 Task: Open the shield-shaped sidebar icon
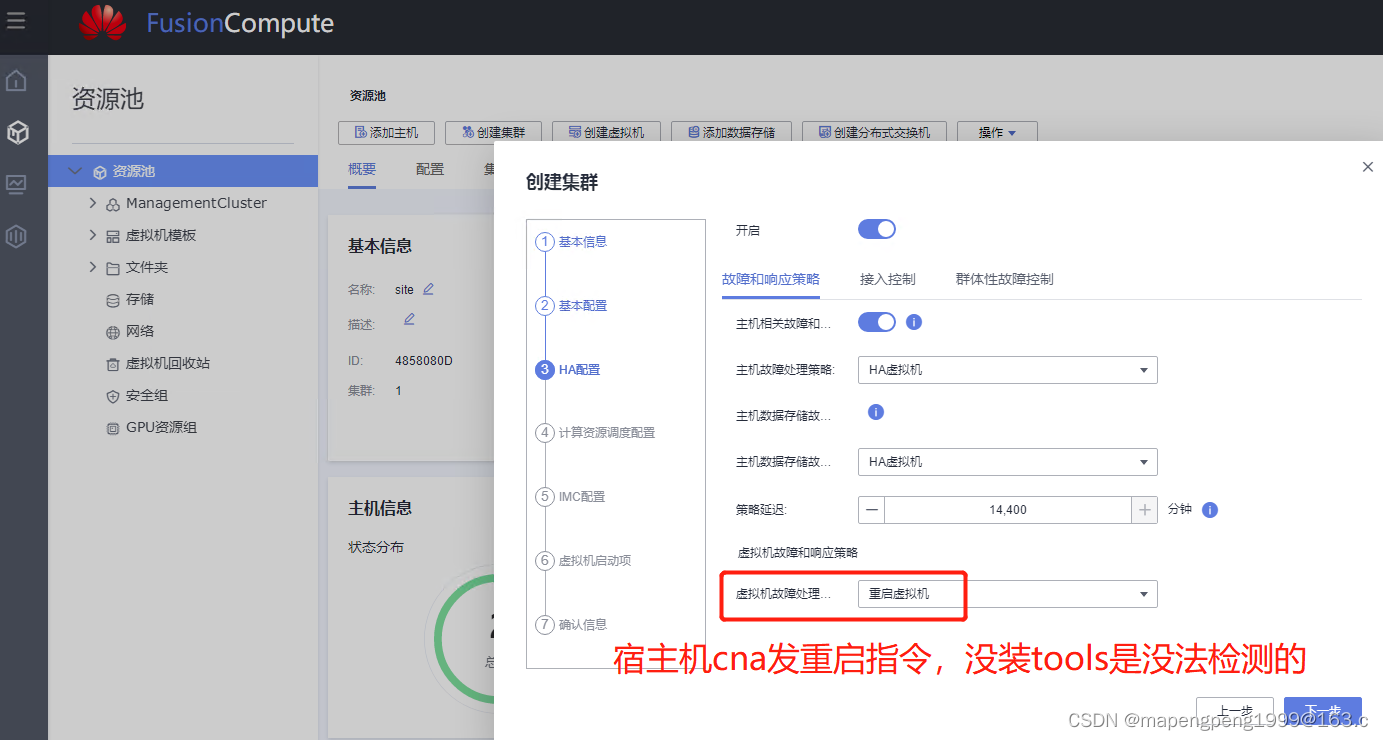click(17, 236)
